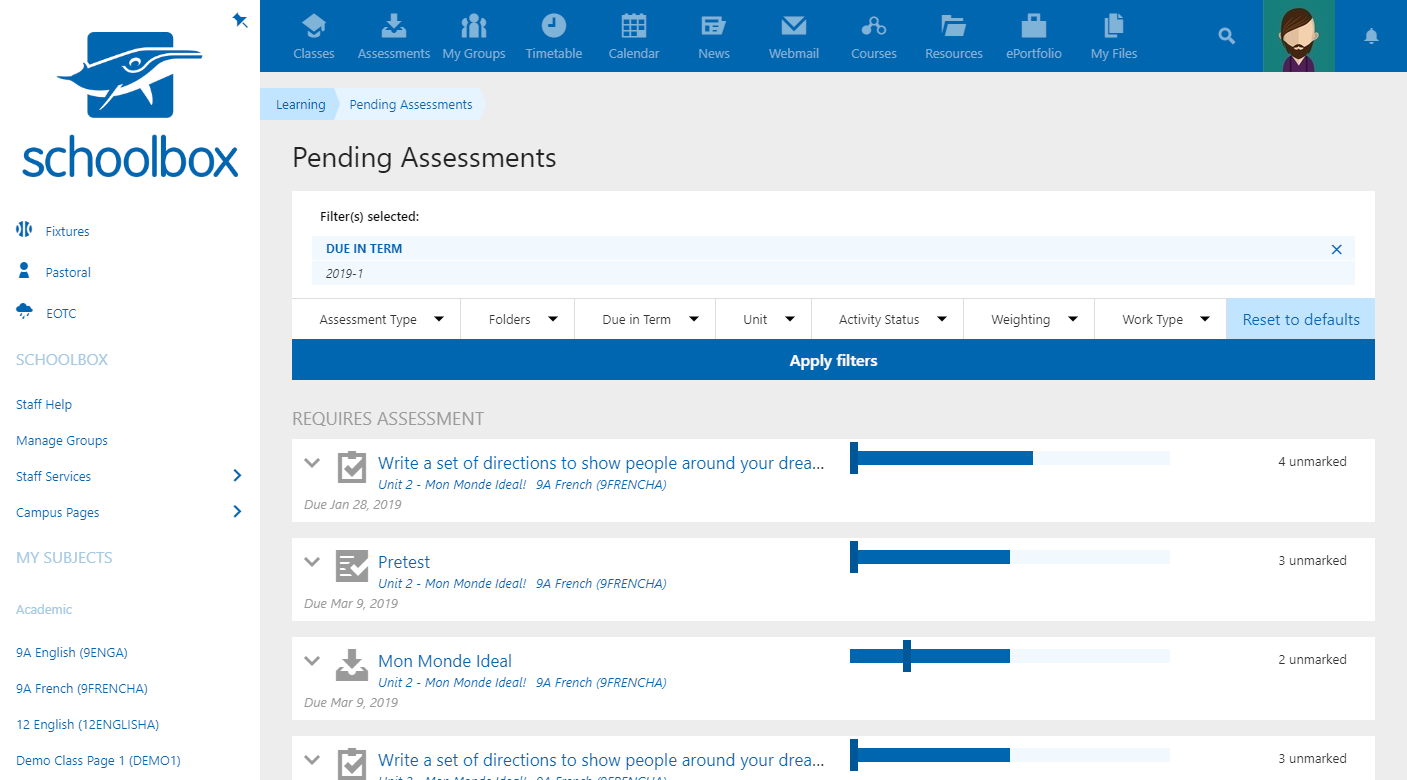Click the pin sidebar icon
This screenshot has height=780, width=1407.
click(x=240, y=19)
